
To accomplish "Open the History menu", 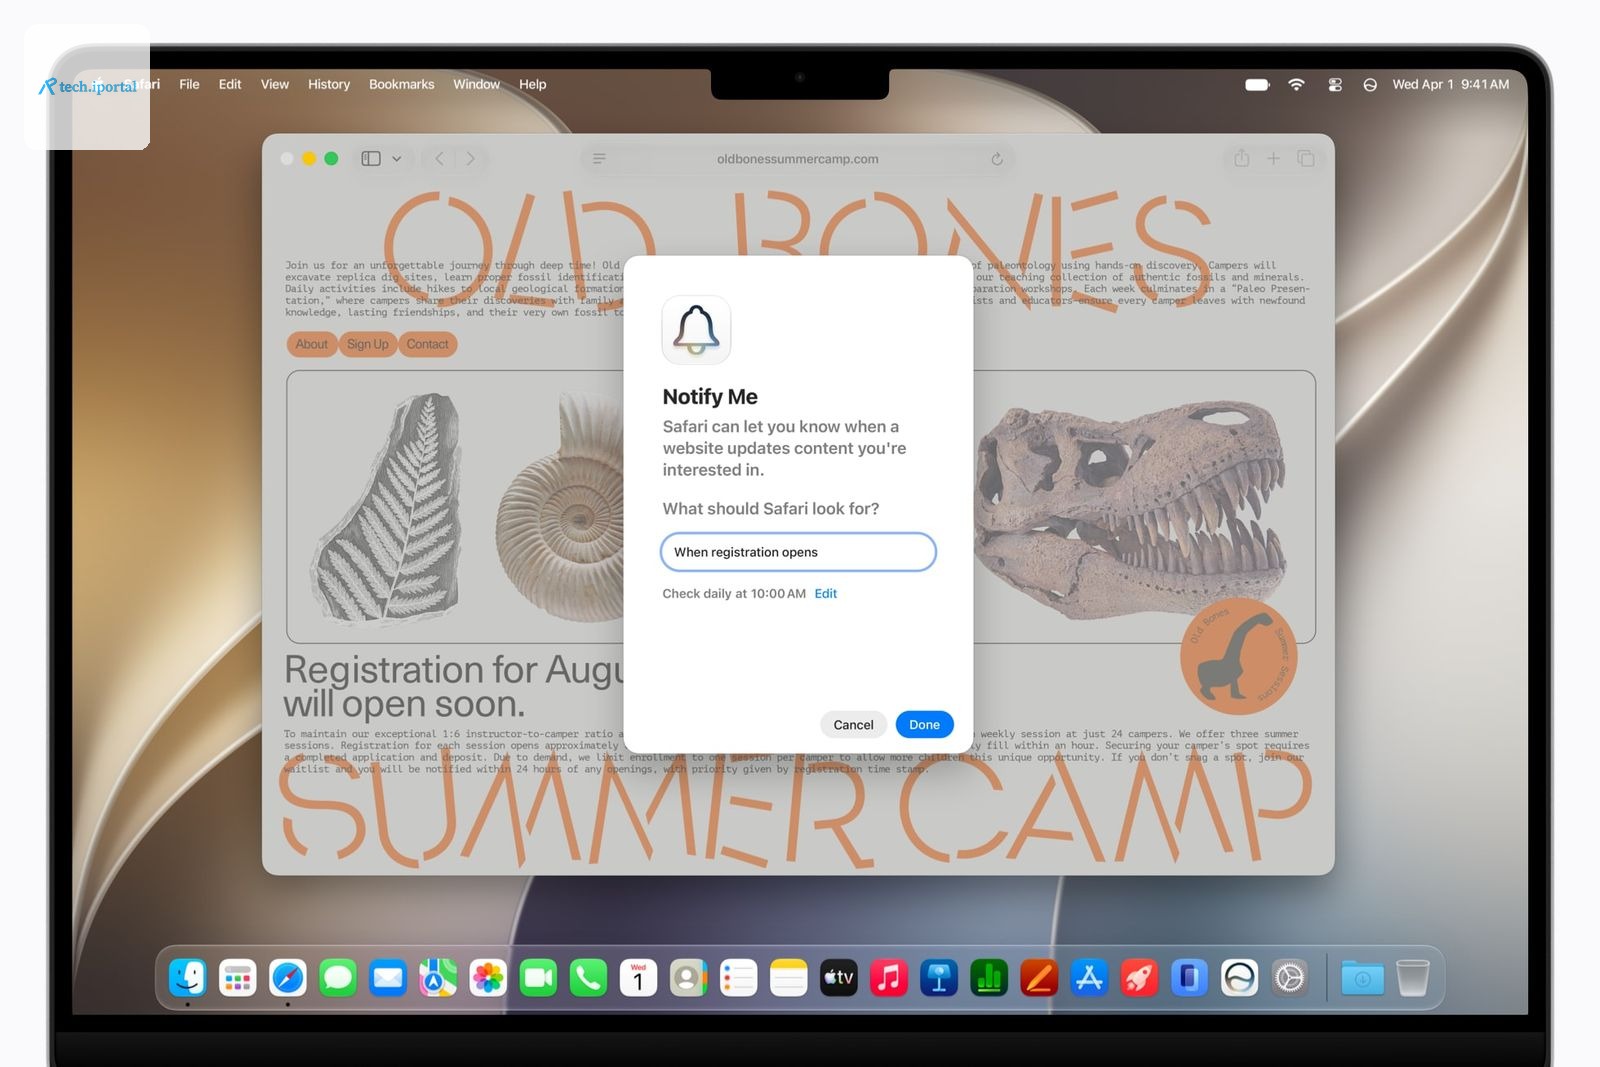I will pyautogui.click(x=329, y=84).
